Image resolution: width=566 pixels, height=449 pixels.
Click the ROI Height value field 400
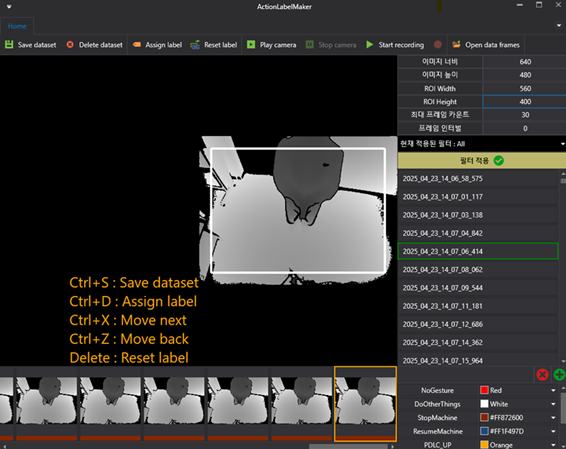coord(524,102)
